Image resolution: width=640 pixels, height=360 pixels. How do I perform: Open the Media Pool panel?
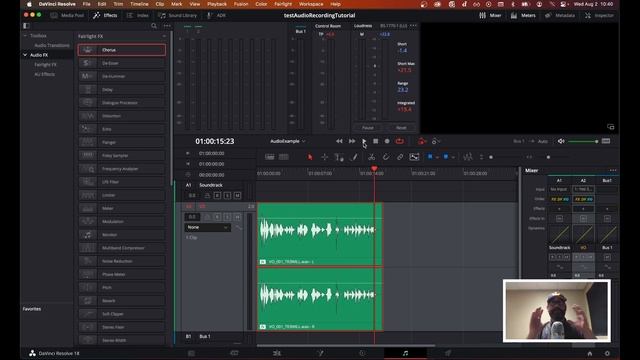67,16
